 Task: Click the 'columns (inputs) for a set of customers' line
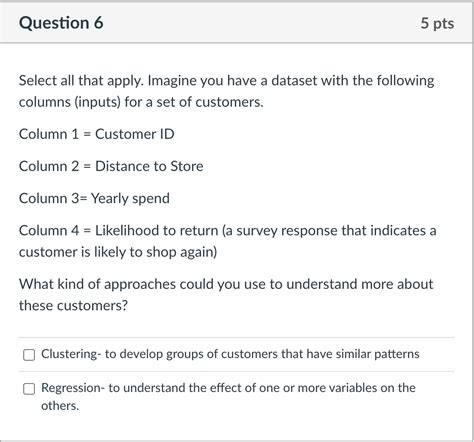141,102
